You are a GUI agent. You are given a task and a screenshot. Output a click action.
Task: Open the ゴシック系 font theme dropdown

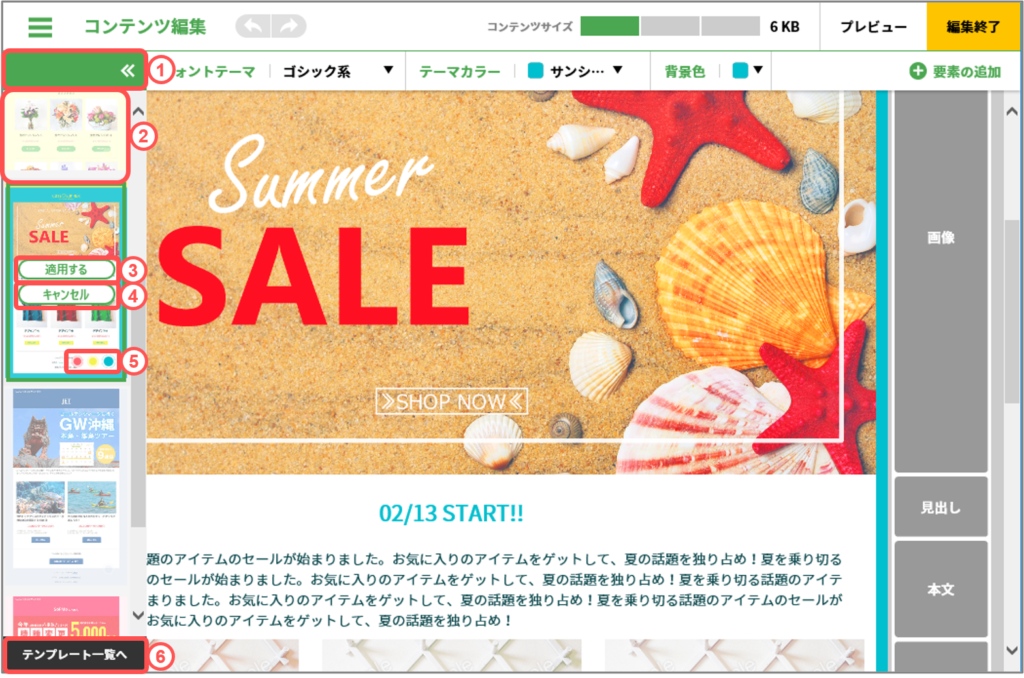(337, 71)
